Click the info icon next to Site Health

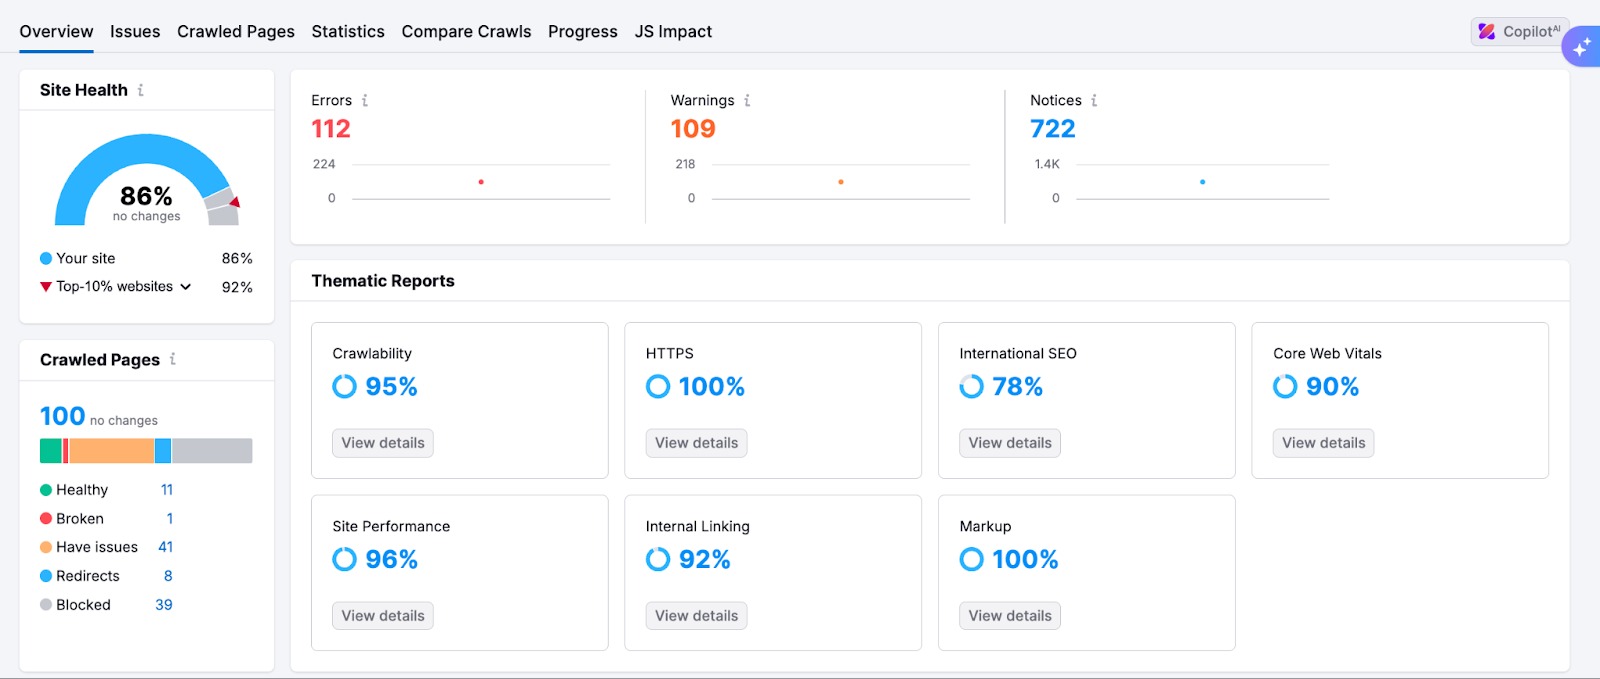[x=141, y=90]
